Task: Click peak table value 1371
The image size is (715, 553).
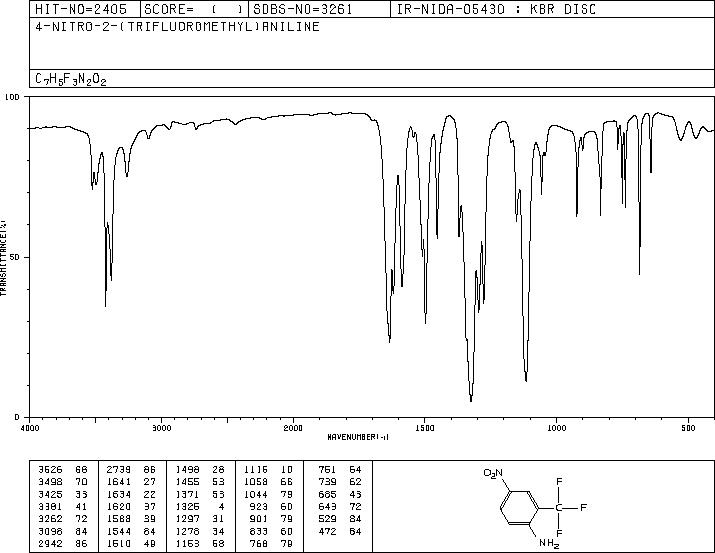Action: click(x=187, y=494)
